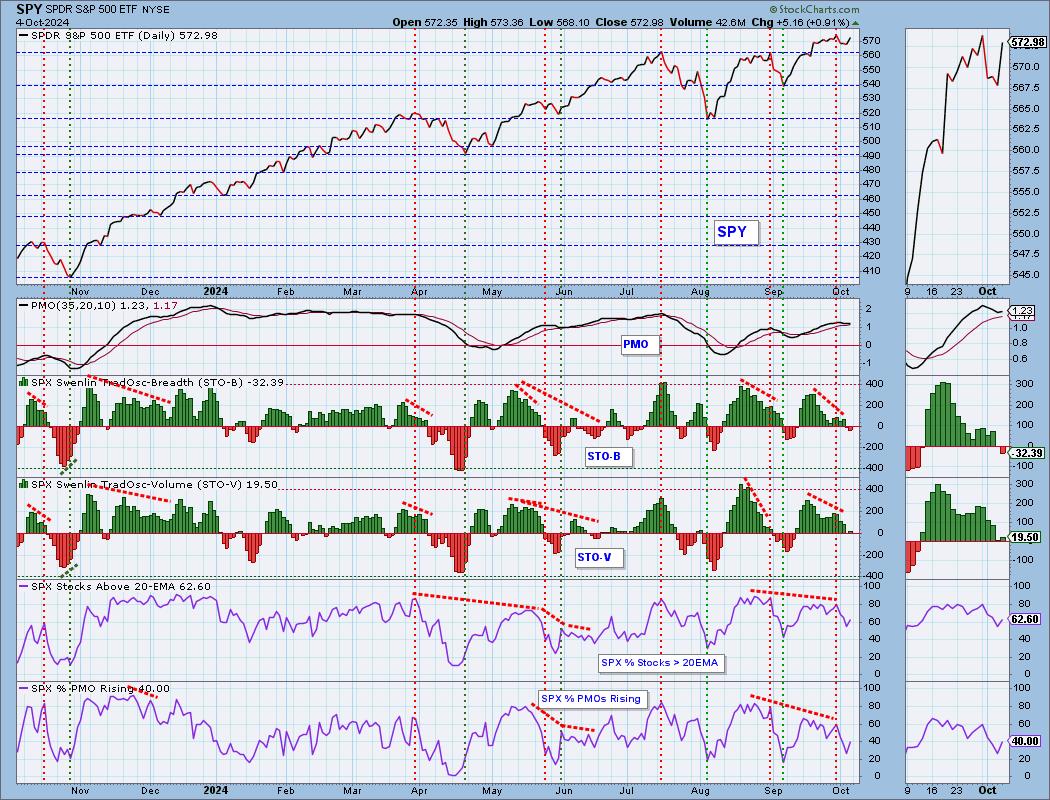This screenshot has width=1050, height=800.
Task: Click the 1.23 PMO value tag
Action: tap(1023, 311)
